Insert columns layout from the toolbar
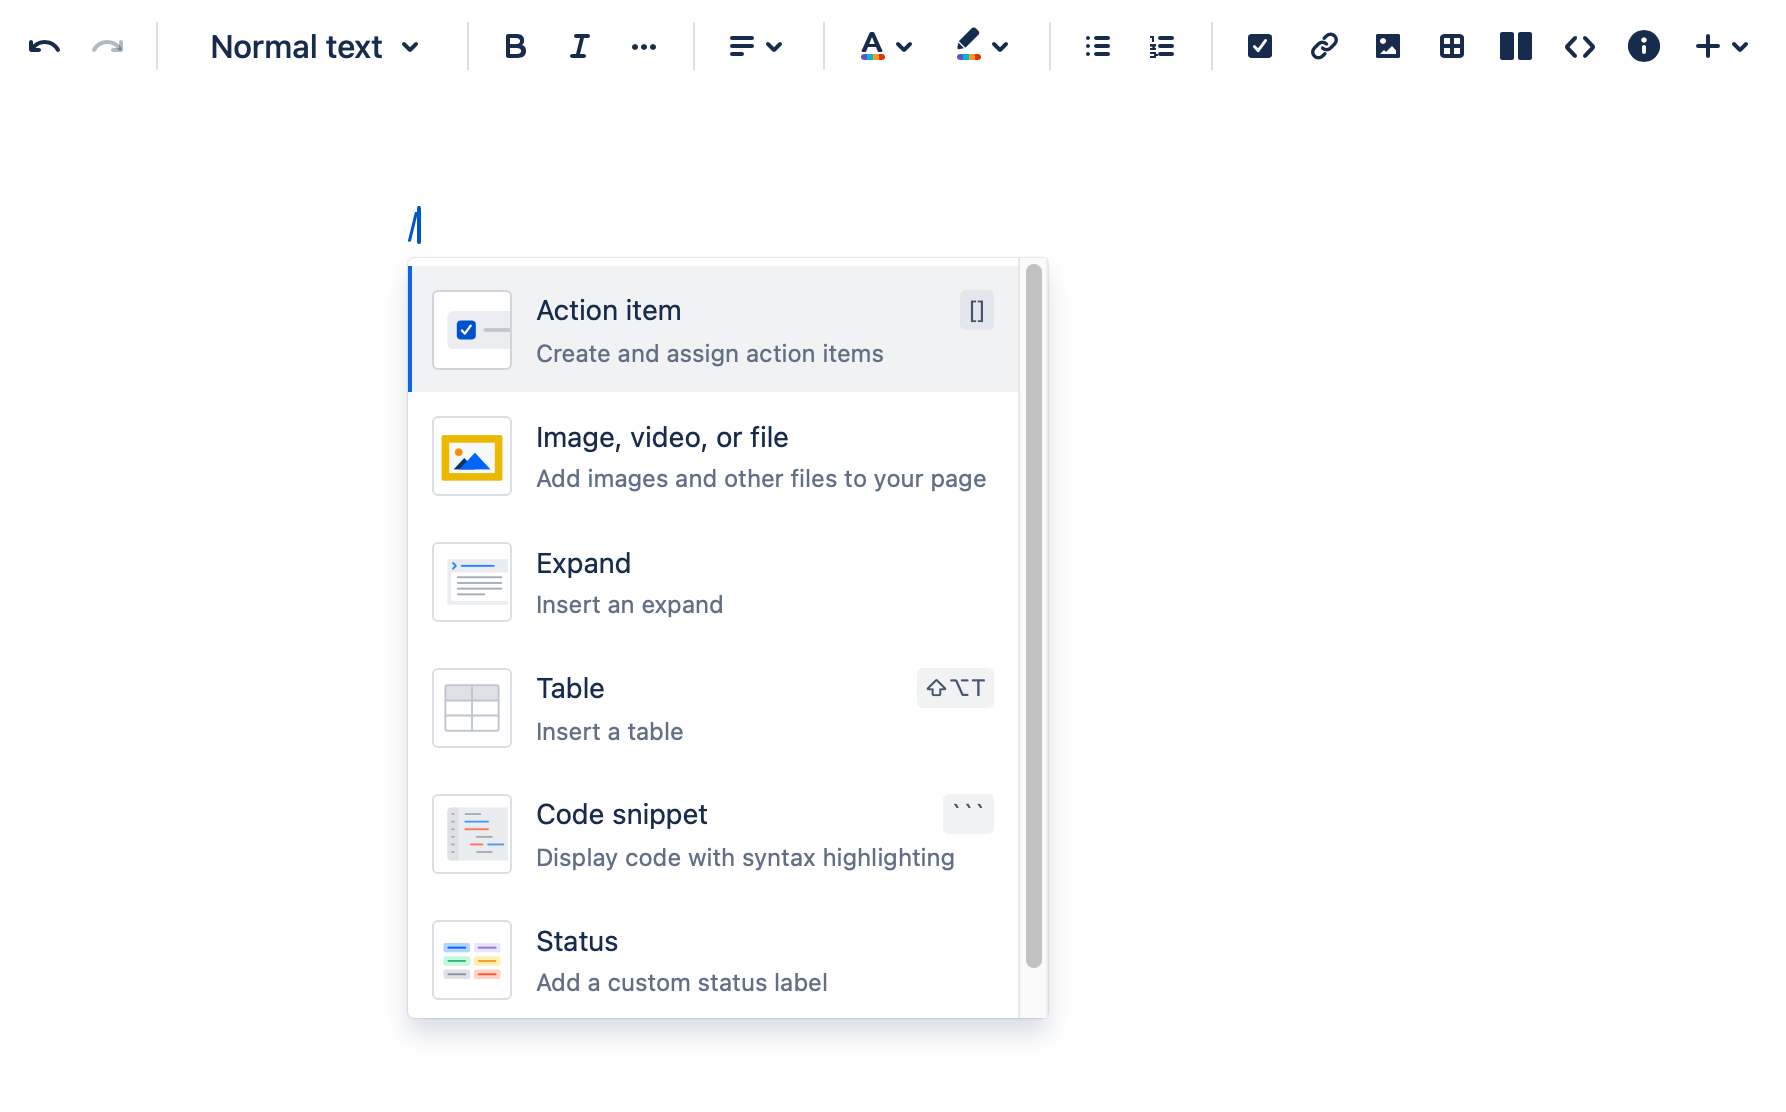The width and height of the screenshot is (1786, 1112). [1516, 47]
